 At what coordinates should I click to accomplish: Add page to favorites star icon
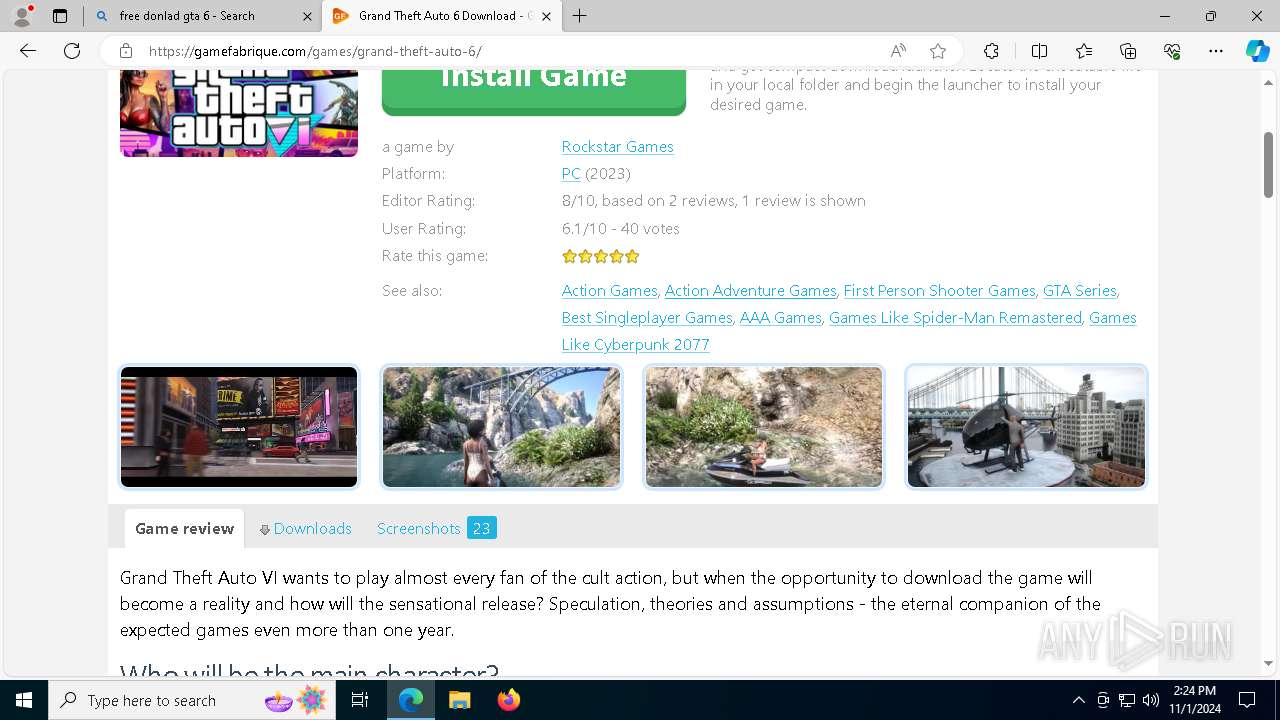click(x=938, y=51)
